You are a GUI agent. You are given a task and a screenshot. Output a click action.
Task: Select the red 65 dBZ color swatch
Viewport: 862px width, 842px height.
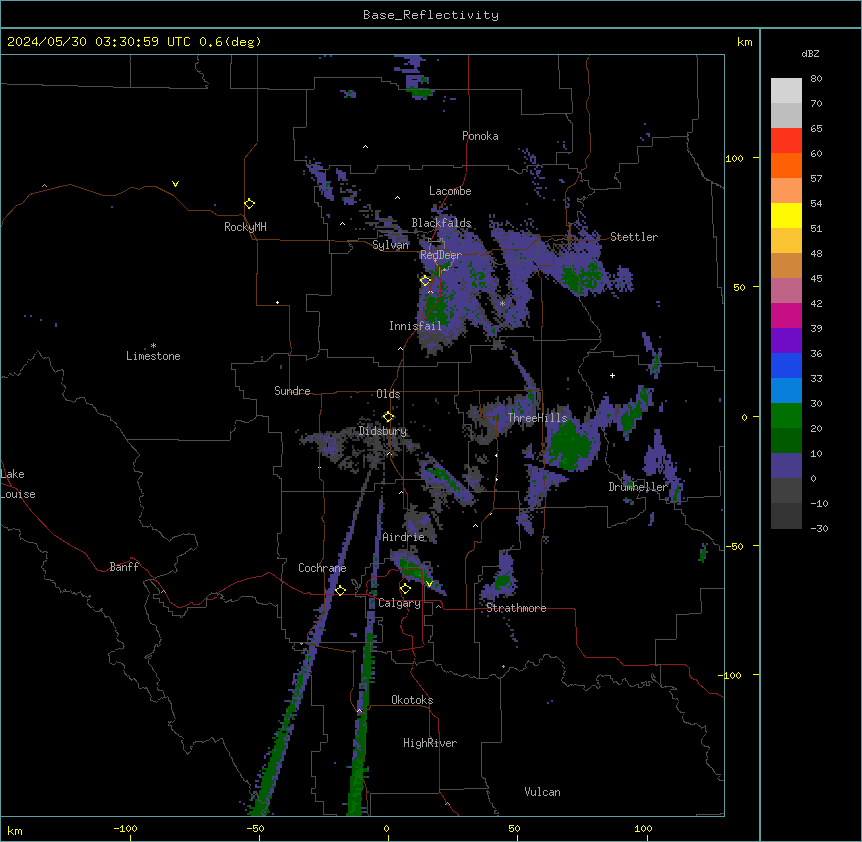pyautogui.click(x=786, y=141)
